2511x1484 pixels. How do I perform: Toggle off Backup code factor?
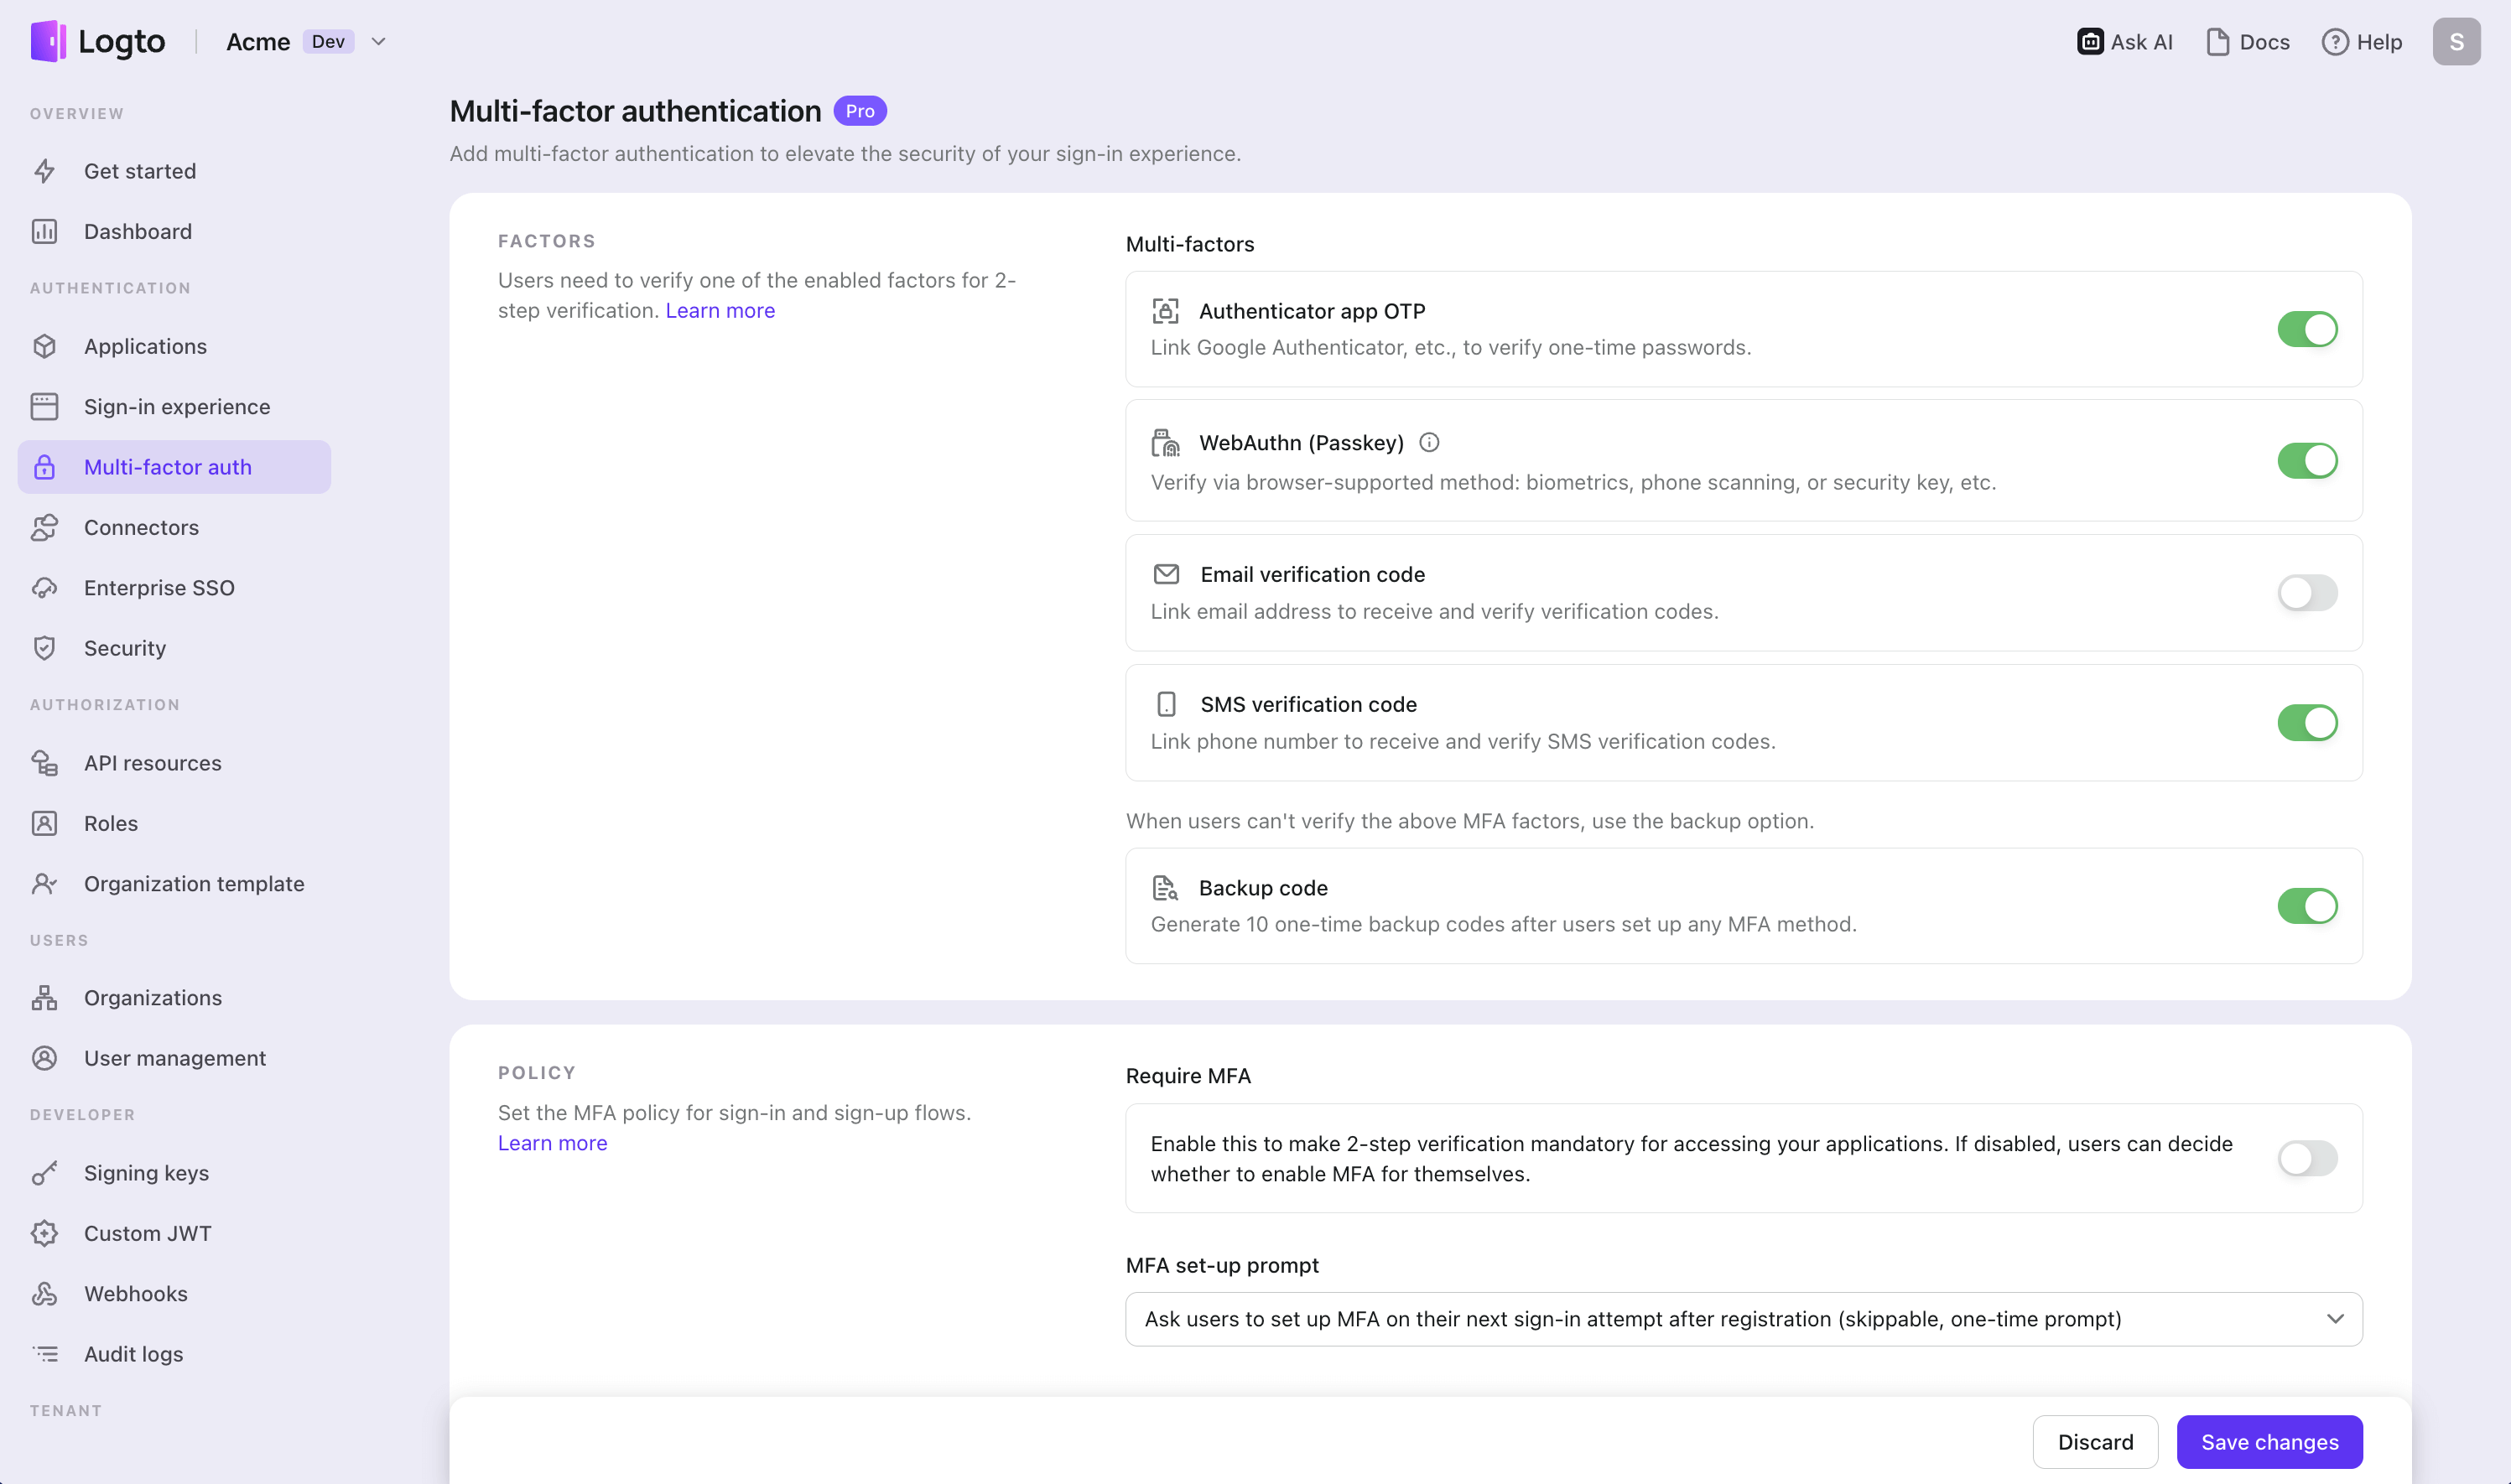click(2306, 906)
